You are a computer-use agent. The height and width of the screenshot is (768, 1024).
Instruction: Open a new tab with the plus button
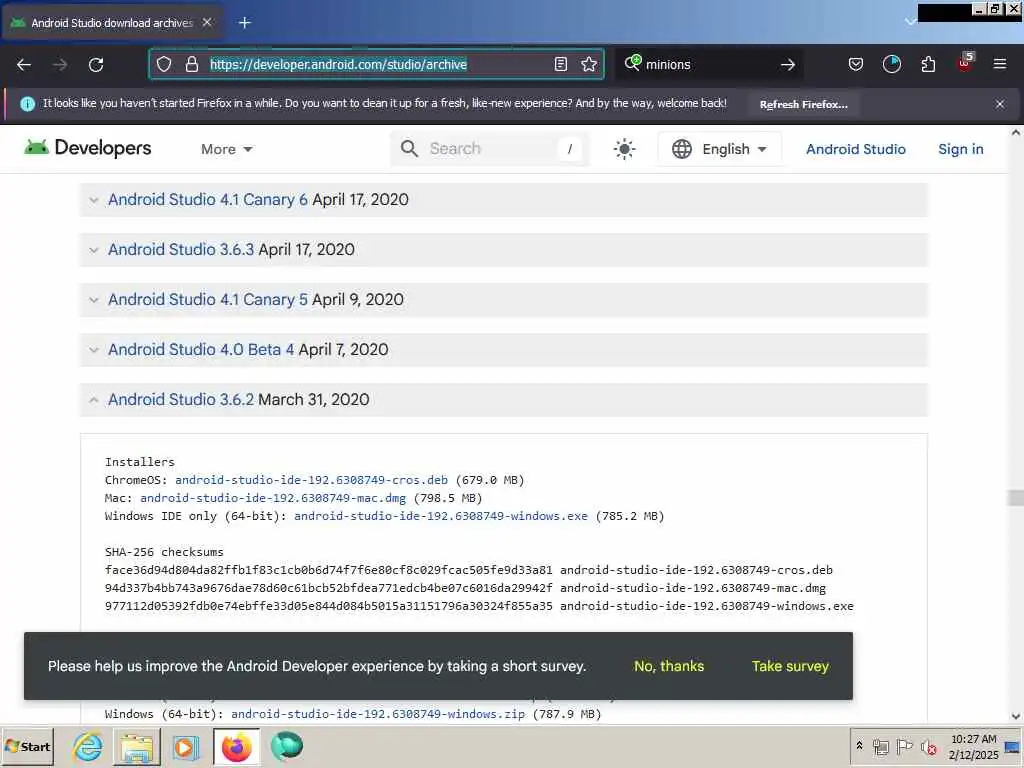(x=244, y=23)
